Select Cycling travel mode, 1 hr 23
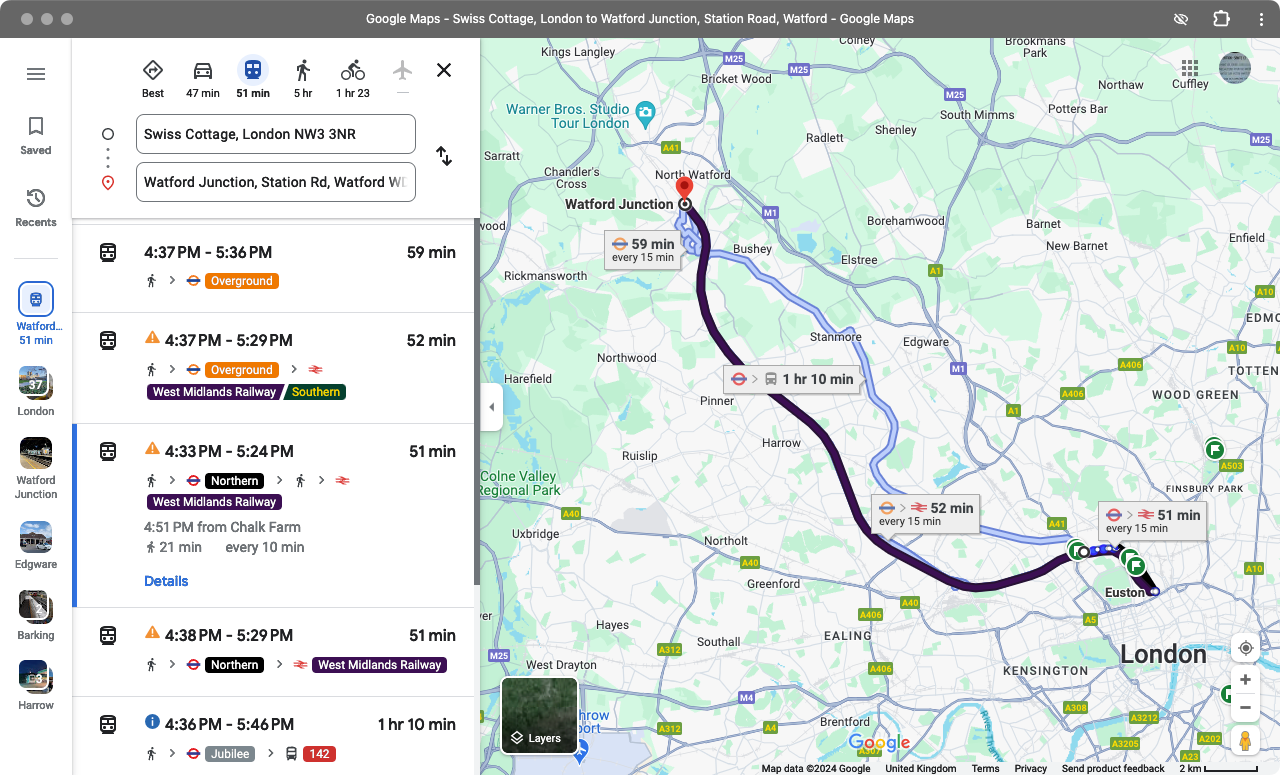This screenshot has height=775, width=1280. coord(353,78)
